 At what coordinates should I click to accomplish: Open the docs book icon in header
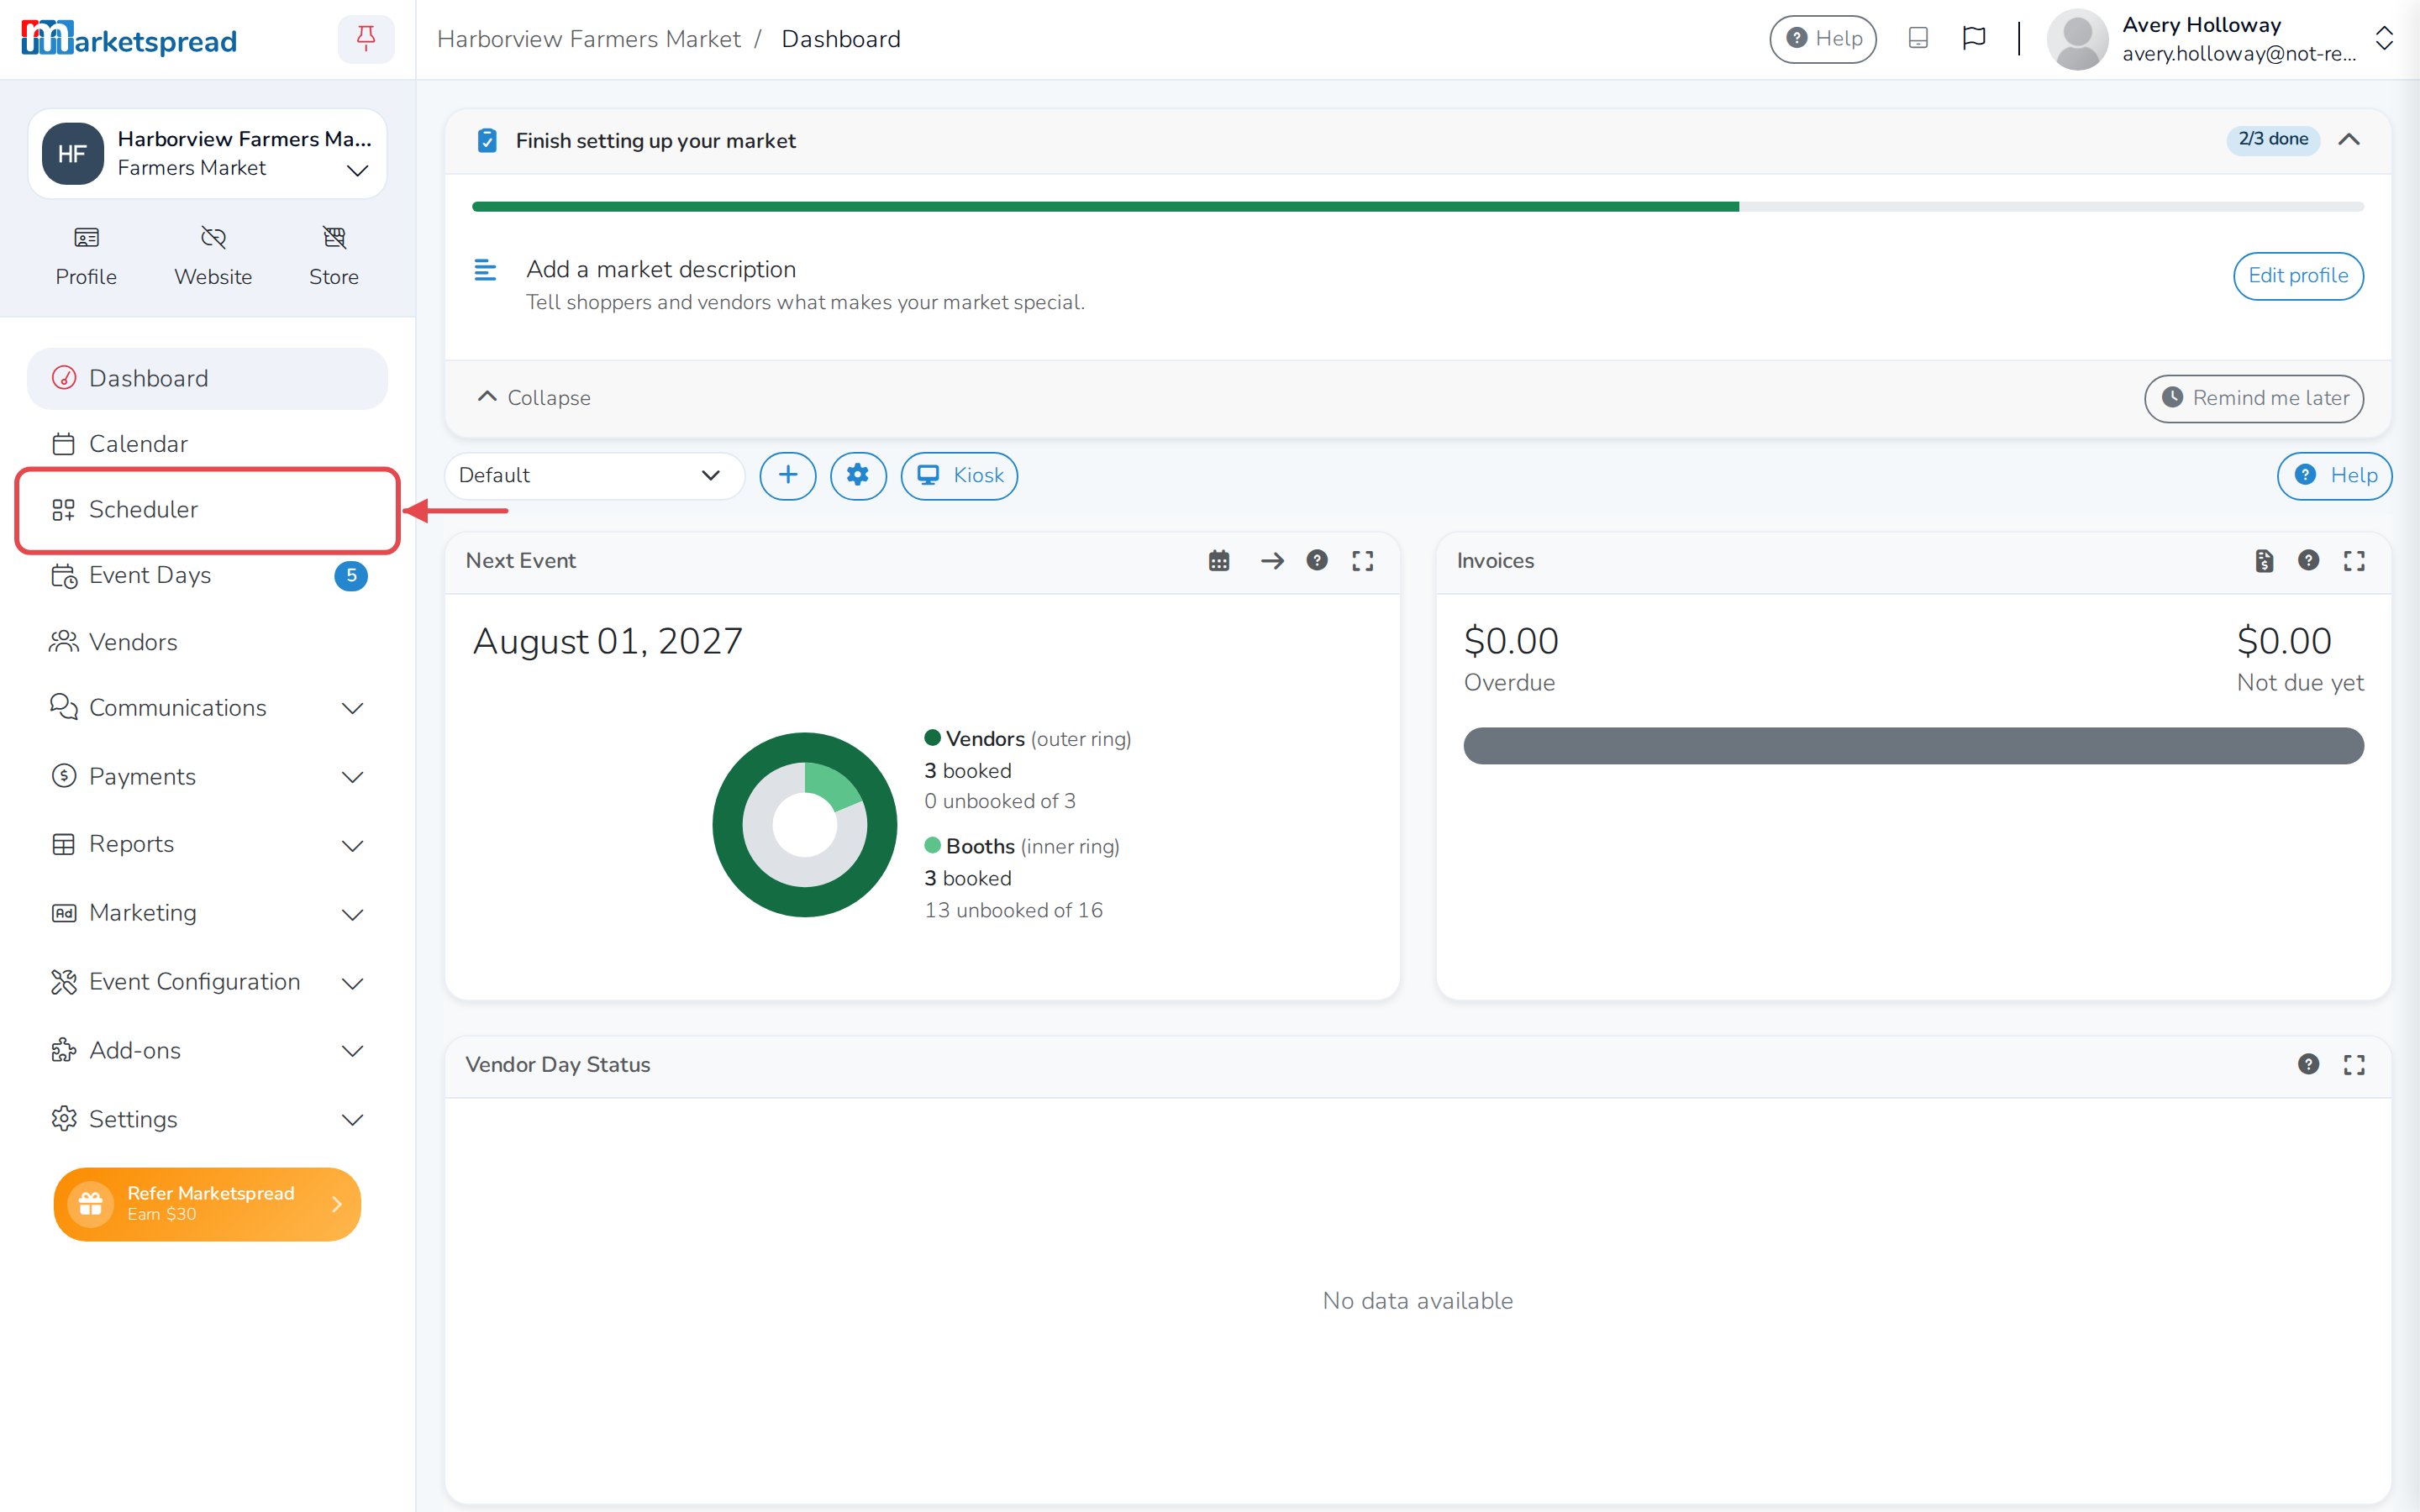(x=1918, y=39)
